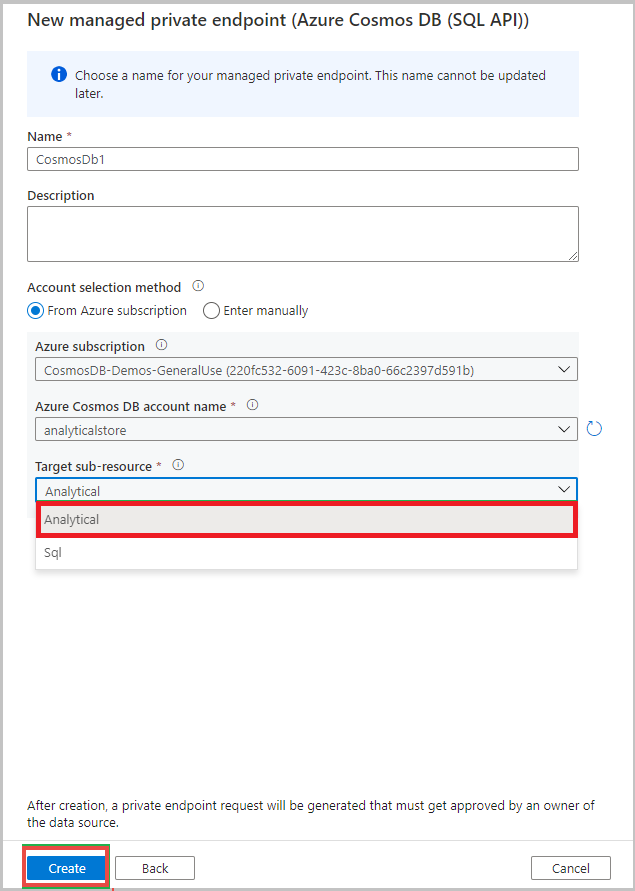Select the Sql sub-resource option

[305, 551]
